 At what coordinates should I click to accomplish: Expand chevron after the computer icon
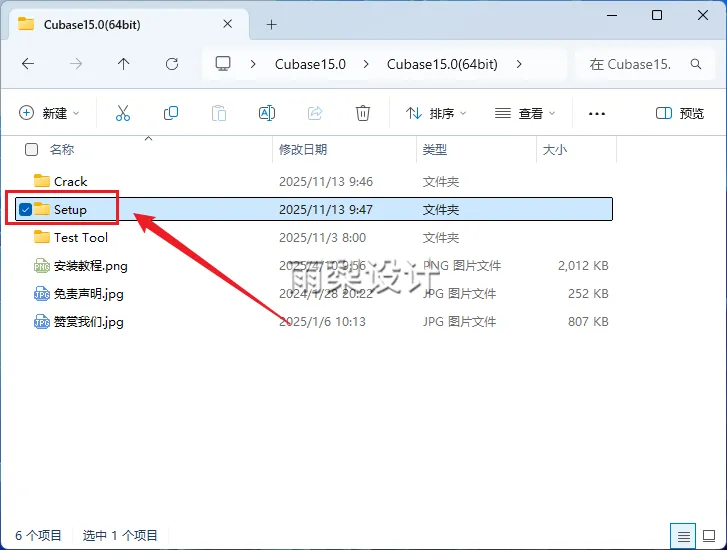coord(253,64)
